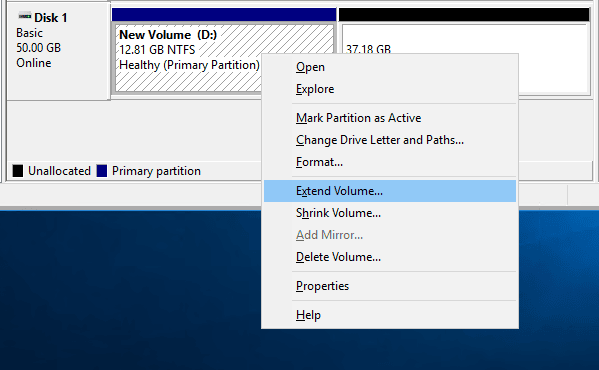Click the blue Primary partition legend swatch

(102, 171)
